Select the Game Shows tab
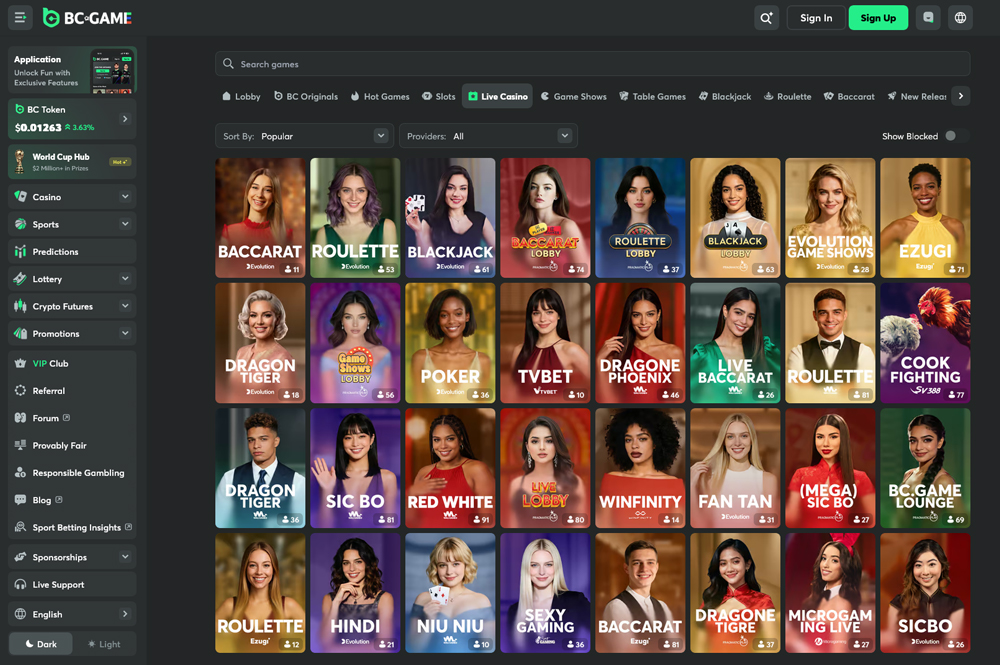The height and width of the screenshot is (665, 1000). click(x=574, y=96)
